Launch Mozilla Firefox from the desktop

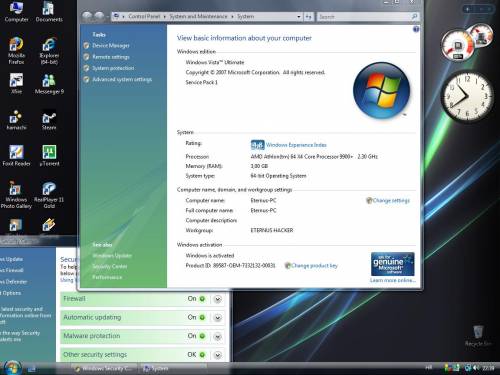16,50
